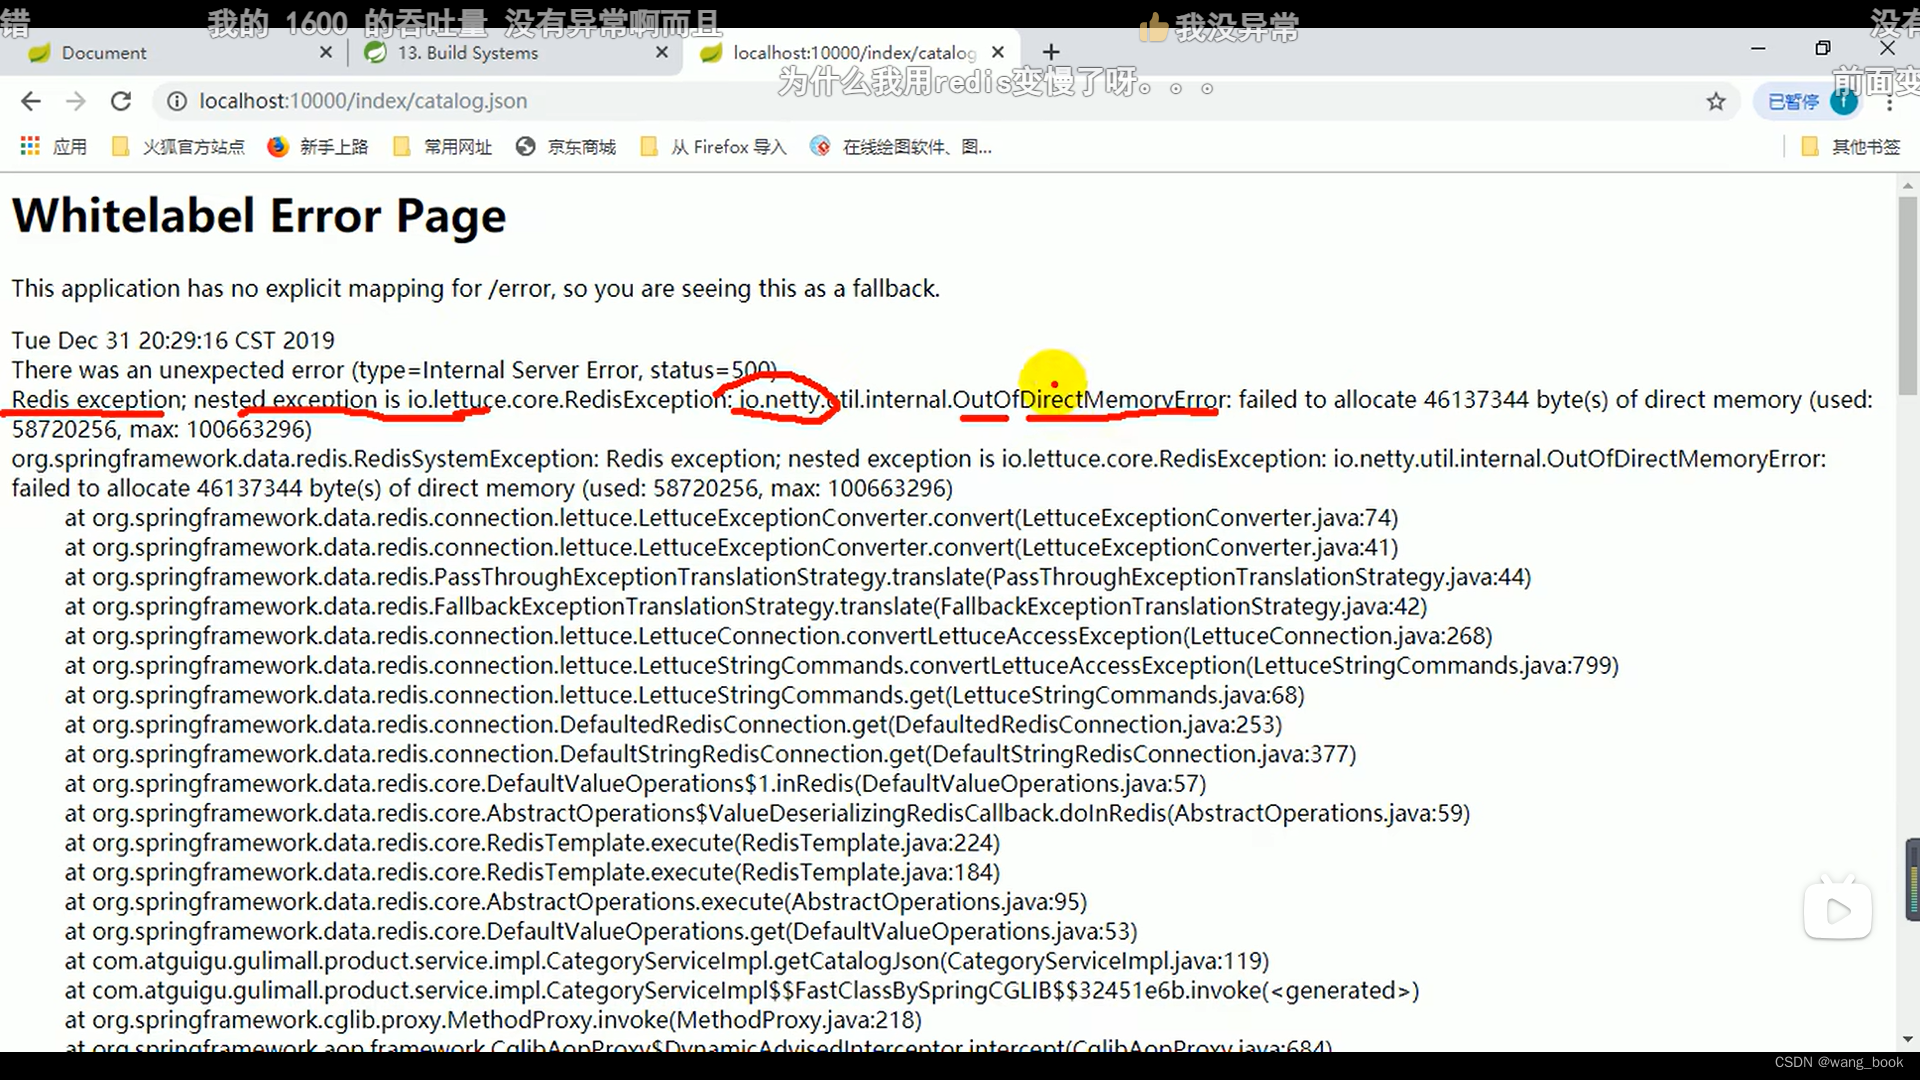This screenshot has height=1080, width=1920.
Task: Open the 新手上路 Firefox bookmark
Action: [x=318, y=147]
